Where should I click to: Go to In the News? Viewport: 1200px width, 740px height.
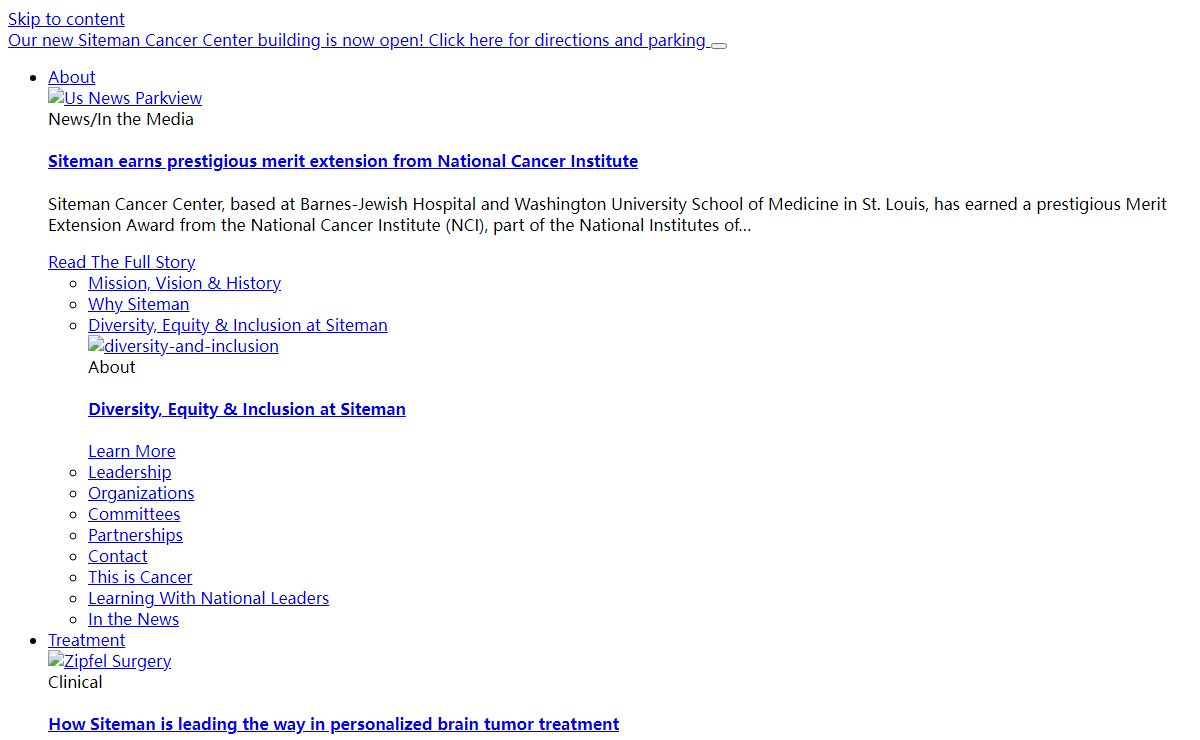point(134,619)
